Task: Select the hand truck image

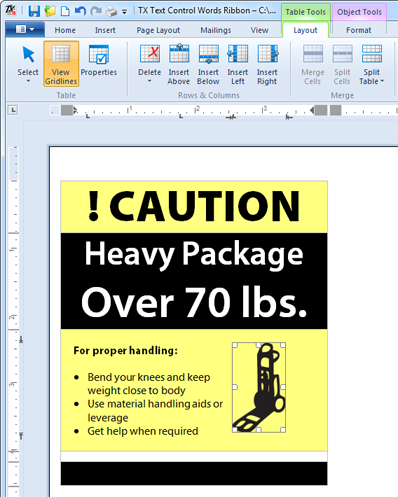Action: (x=259, y=387)
